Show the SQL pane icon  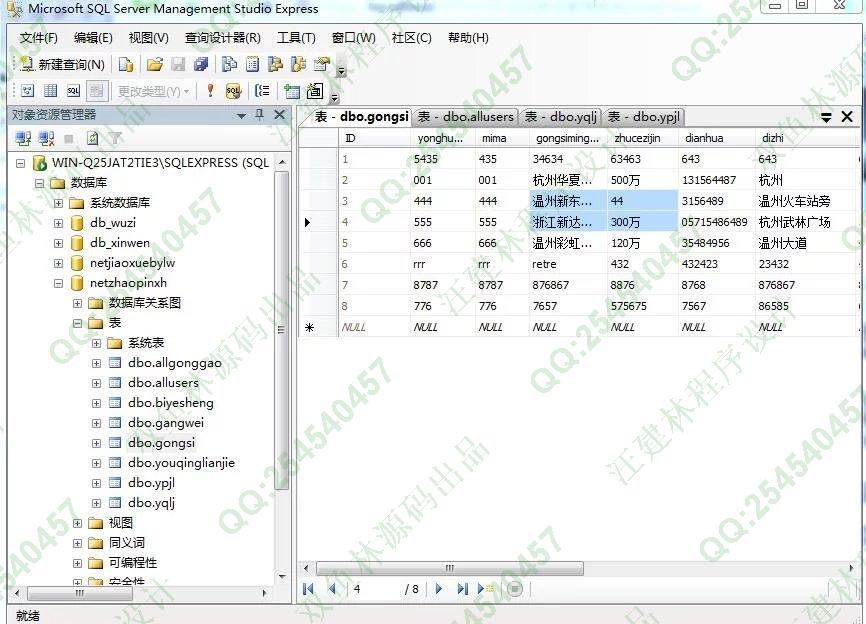pos(73,91)
